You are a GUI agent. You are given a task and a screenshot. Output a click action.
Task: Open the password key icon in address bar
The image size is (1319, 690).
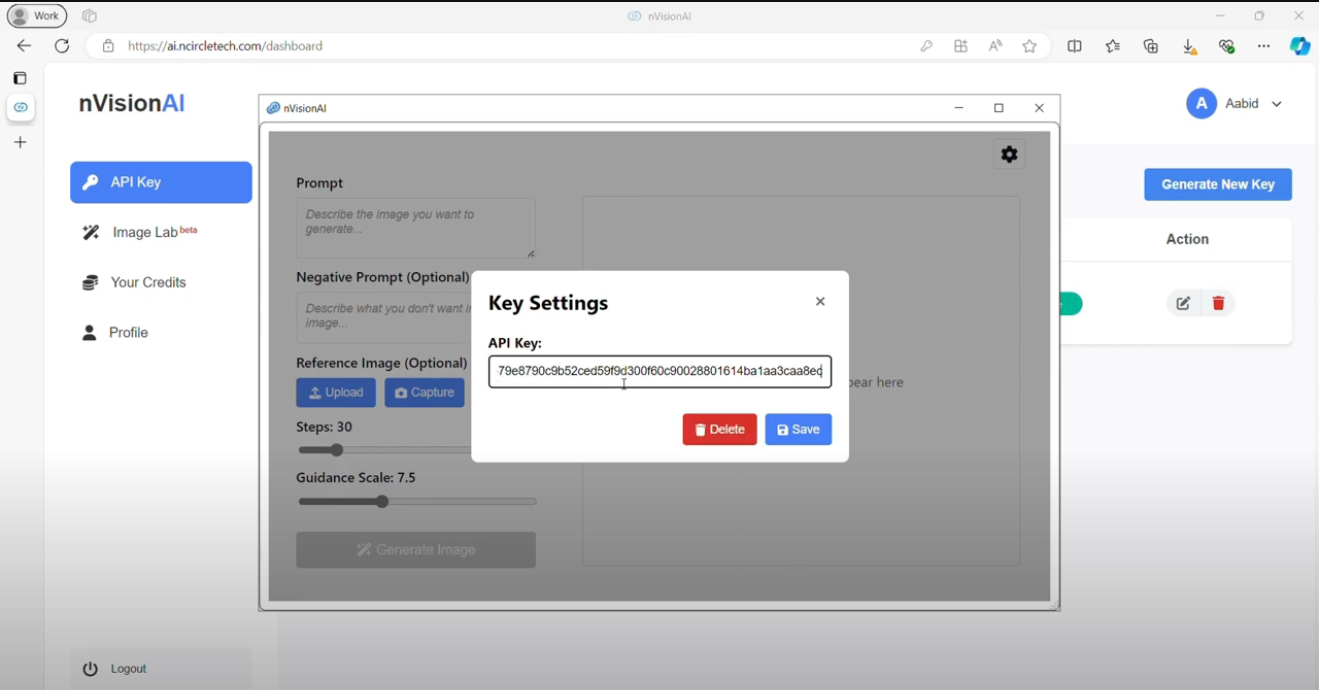pyautogui.click(x=927, y=46)
